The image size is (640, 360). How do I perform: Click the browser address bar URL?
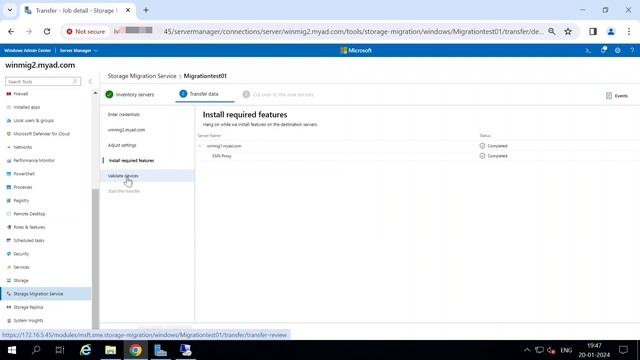click(x=353, y=31)
